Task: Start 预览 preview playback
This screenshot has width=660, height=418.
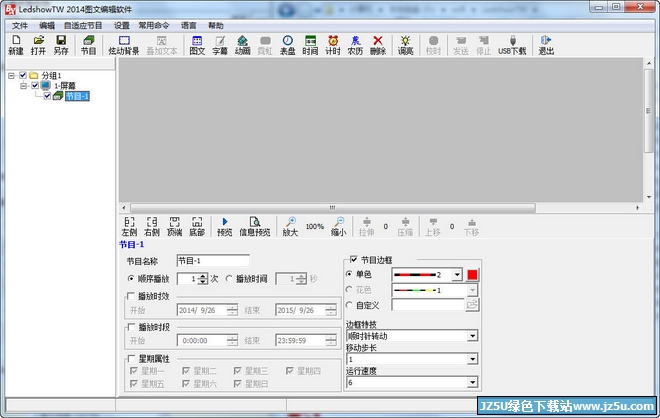Action: [x=225, y=226]
